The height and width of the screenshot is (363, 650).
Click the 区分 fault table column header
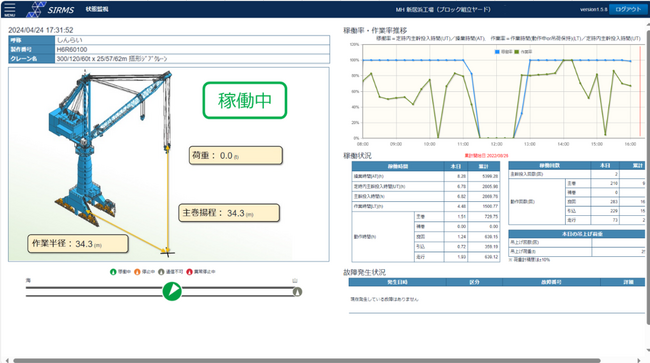click(474, 282)
